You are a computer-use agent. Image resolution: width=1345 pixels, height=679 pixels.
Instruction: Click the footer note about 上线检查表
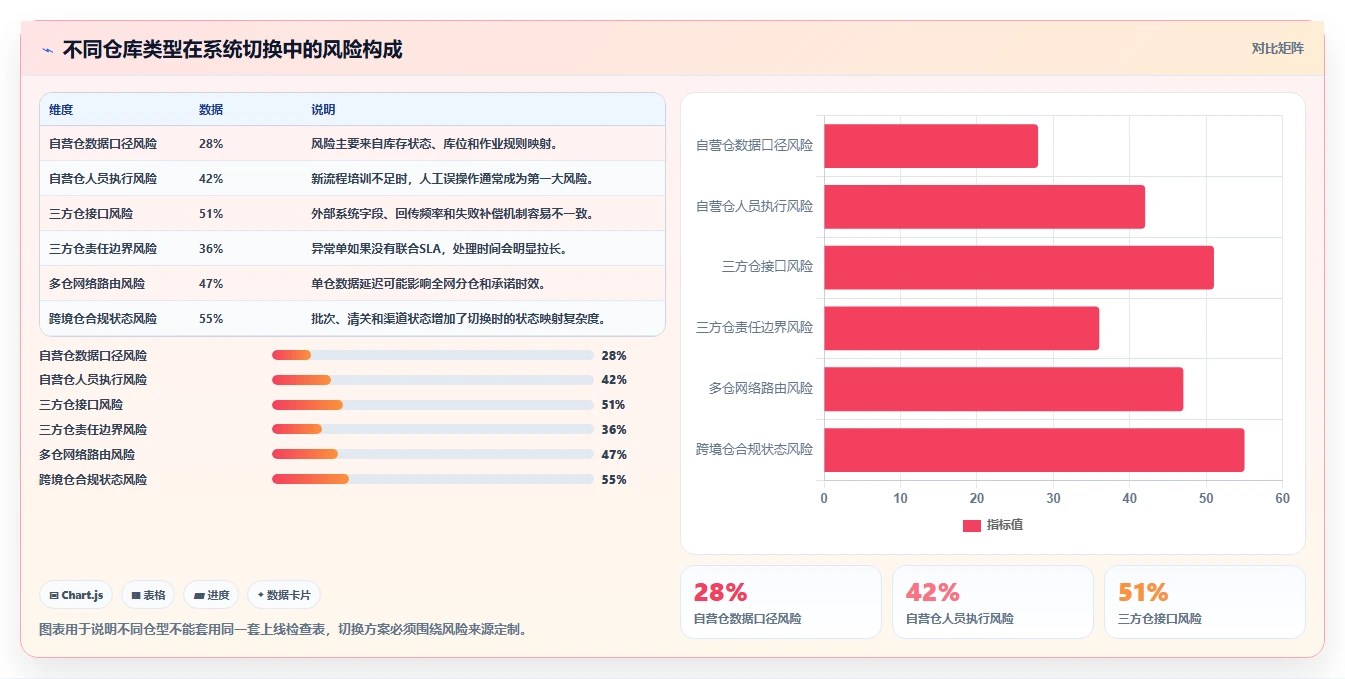click(282, 629)
